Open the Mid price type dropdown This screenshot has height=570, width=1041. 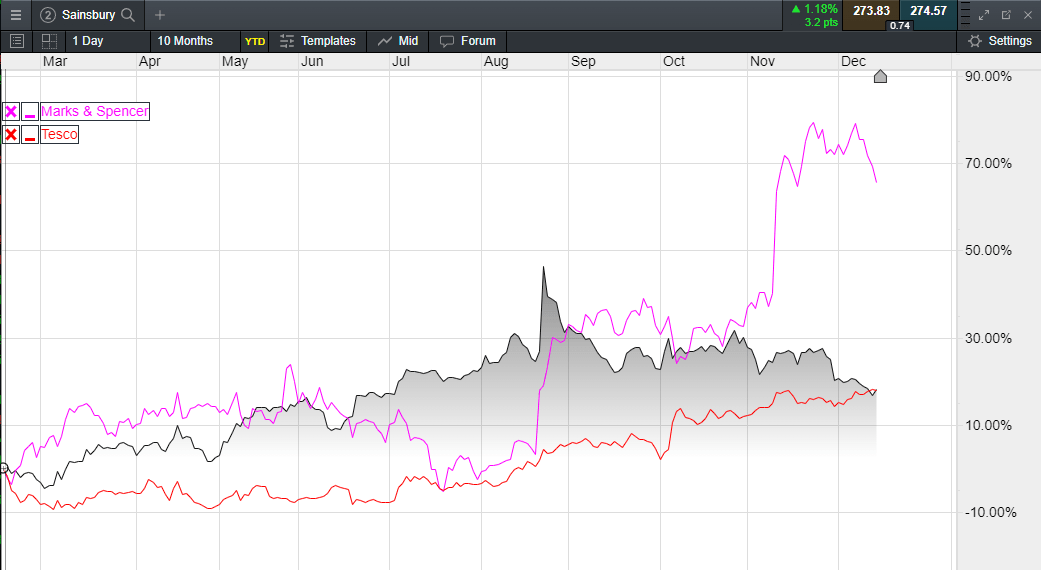click(398, 41)
